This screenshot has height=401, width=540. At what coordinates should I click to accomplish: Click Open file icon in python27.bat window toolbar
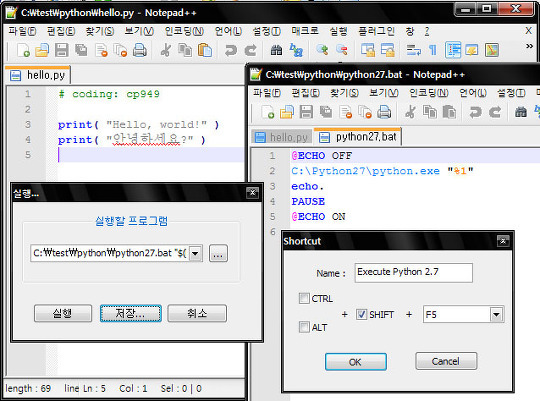(x=287, y=112)
